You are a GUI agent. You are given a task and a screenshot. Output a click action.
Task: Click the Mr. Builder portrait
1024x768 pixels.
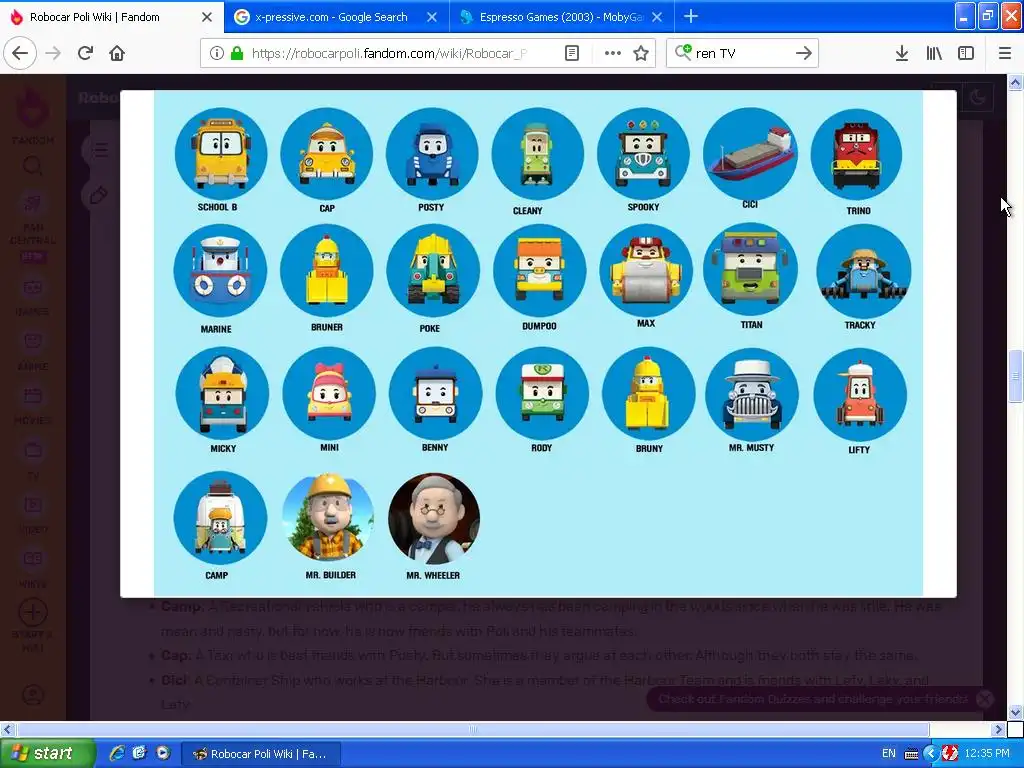[328, 518]
